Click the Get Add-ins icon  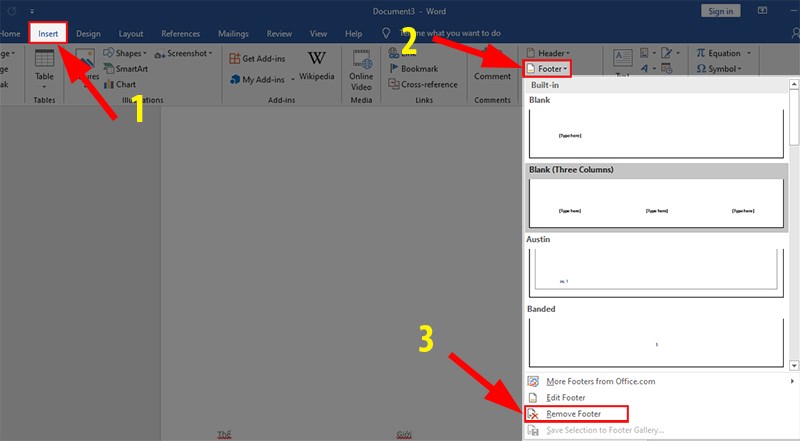coord(235,58)
